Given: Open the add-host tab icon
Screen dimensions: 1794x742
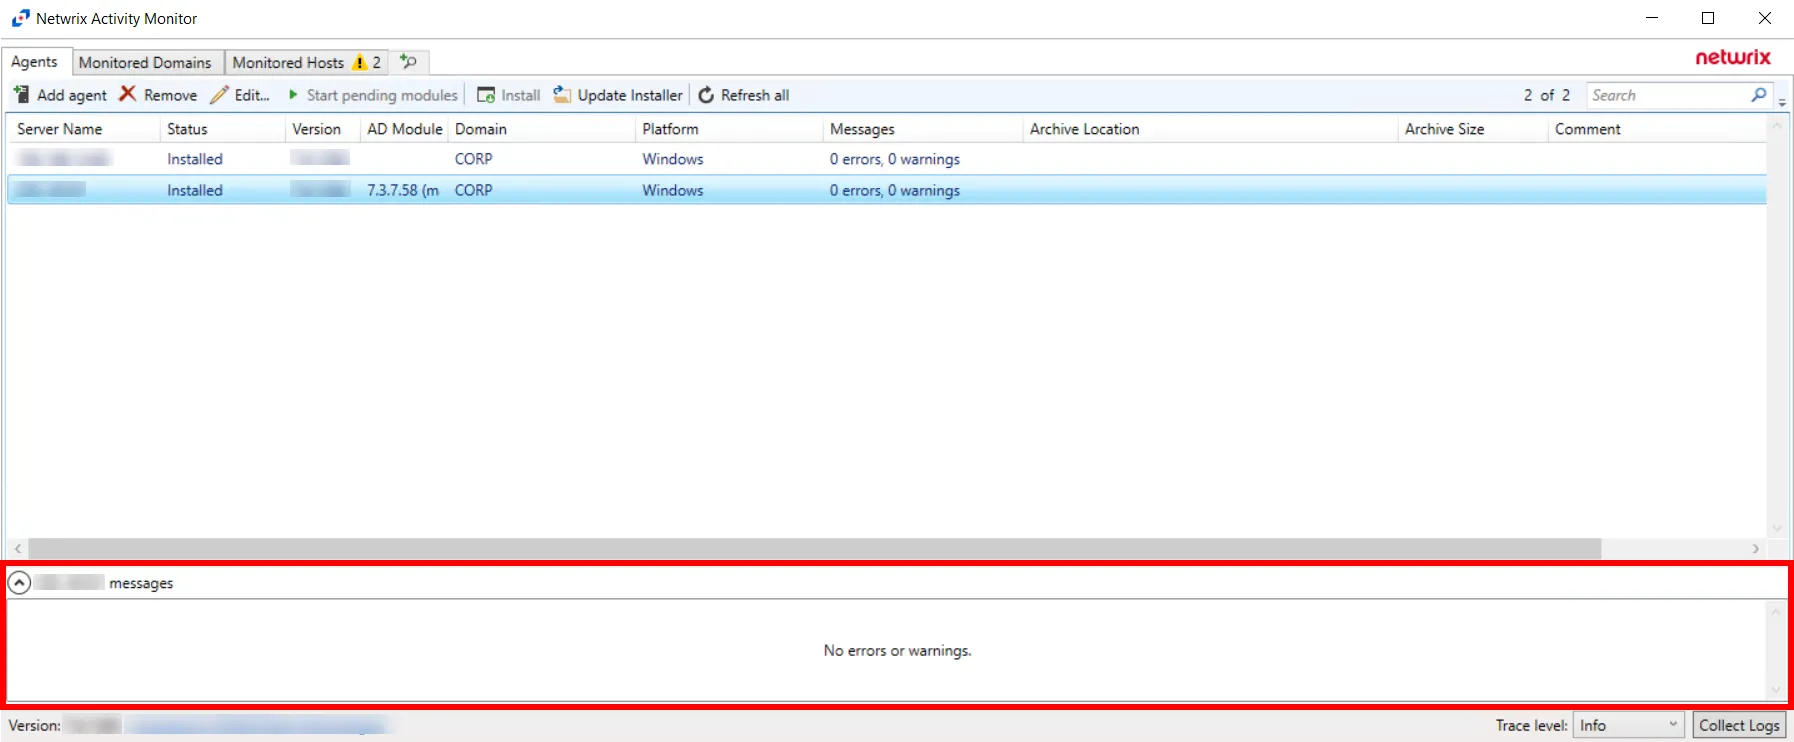Looking at the screenshot, I should (x=408, y=62).
